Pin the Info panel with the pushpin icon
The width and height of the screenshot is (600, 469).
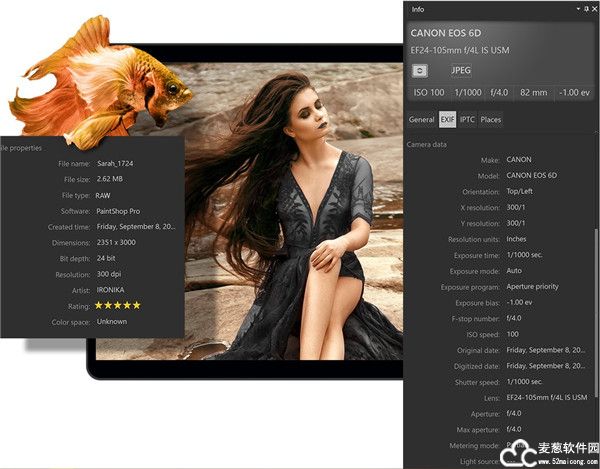[585, 9]
